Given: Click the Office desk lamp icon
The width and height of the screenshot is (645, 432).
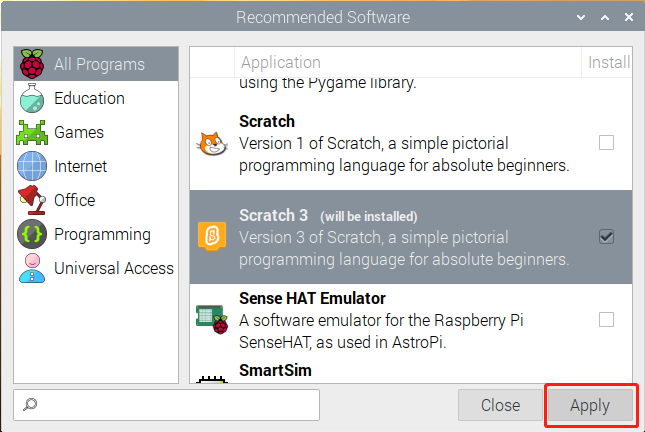Looking at the screenshot, I should click(32, 200).
